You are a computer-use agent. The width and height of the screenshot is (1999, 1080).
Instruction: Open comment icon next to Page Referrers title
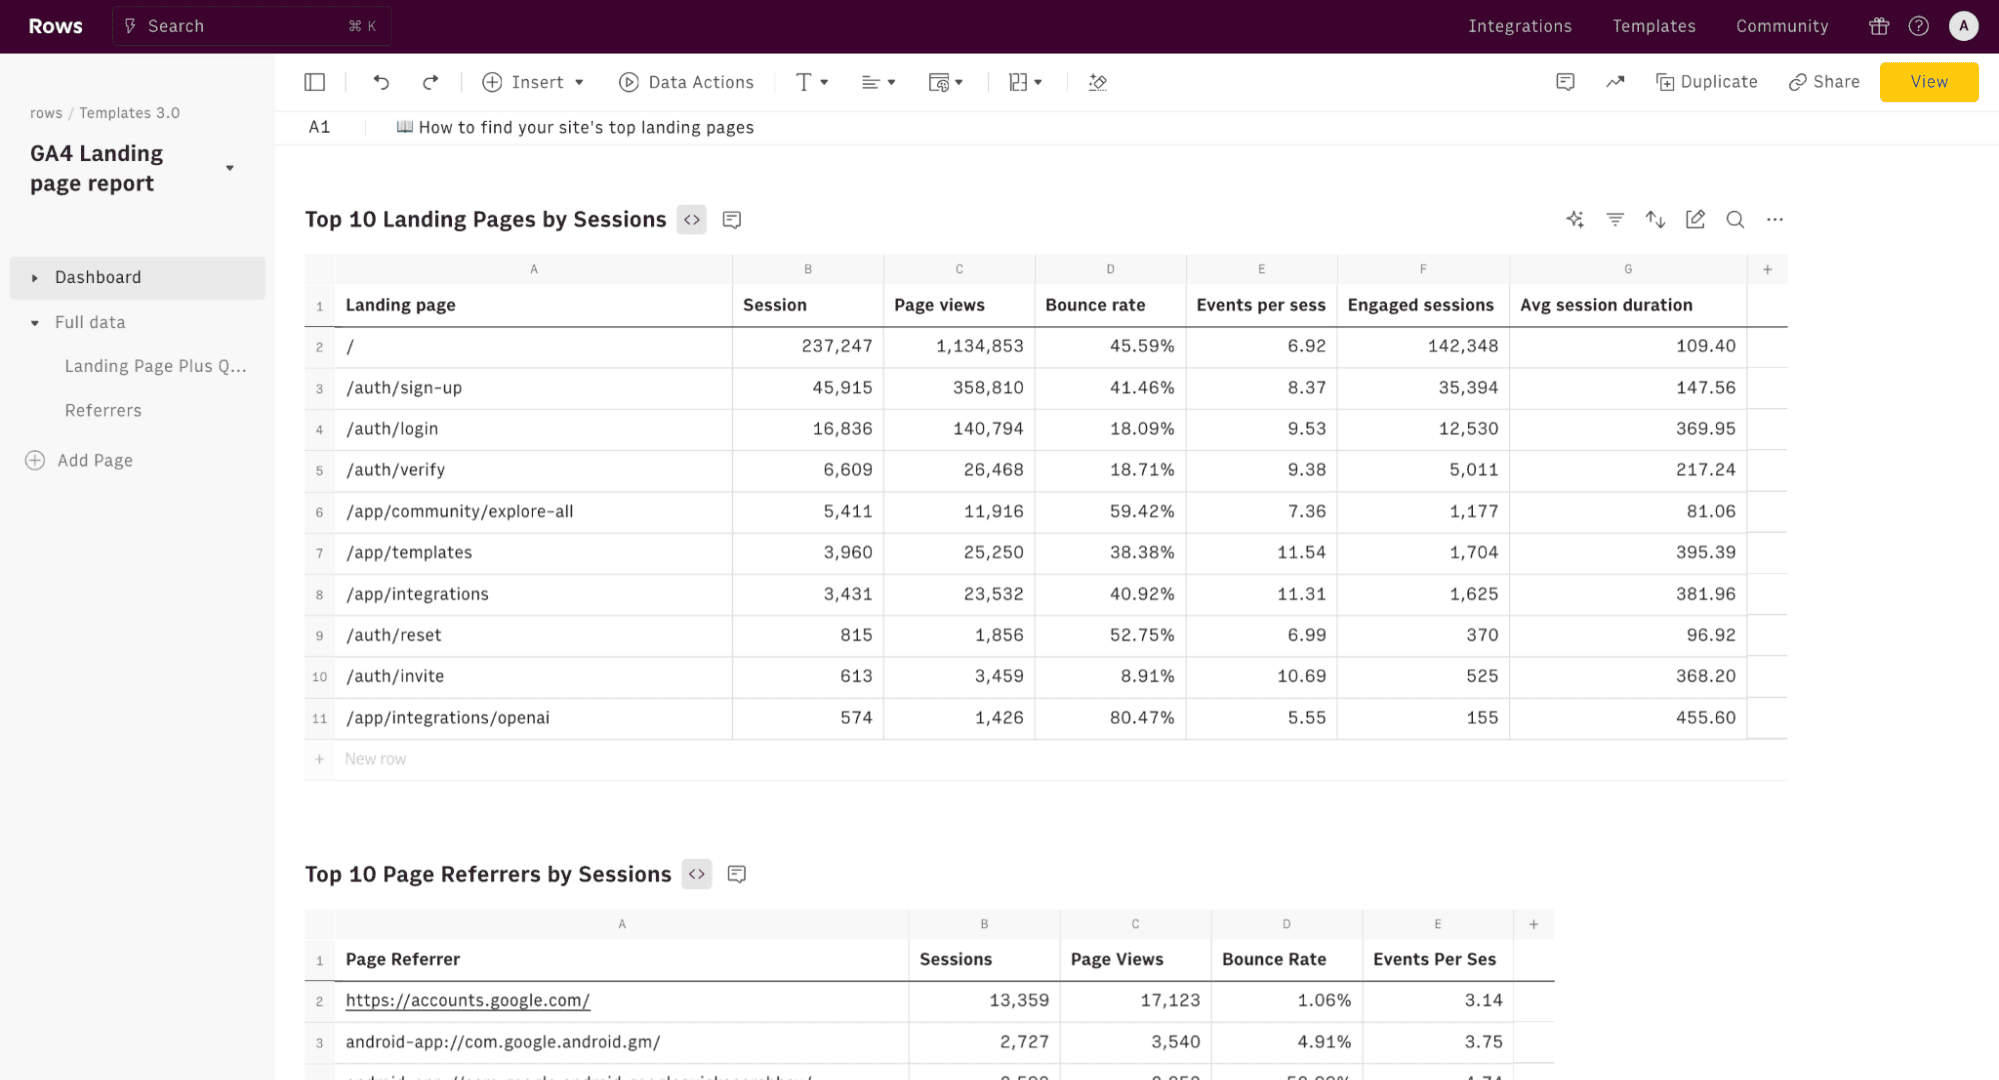point(737,874)
